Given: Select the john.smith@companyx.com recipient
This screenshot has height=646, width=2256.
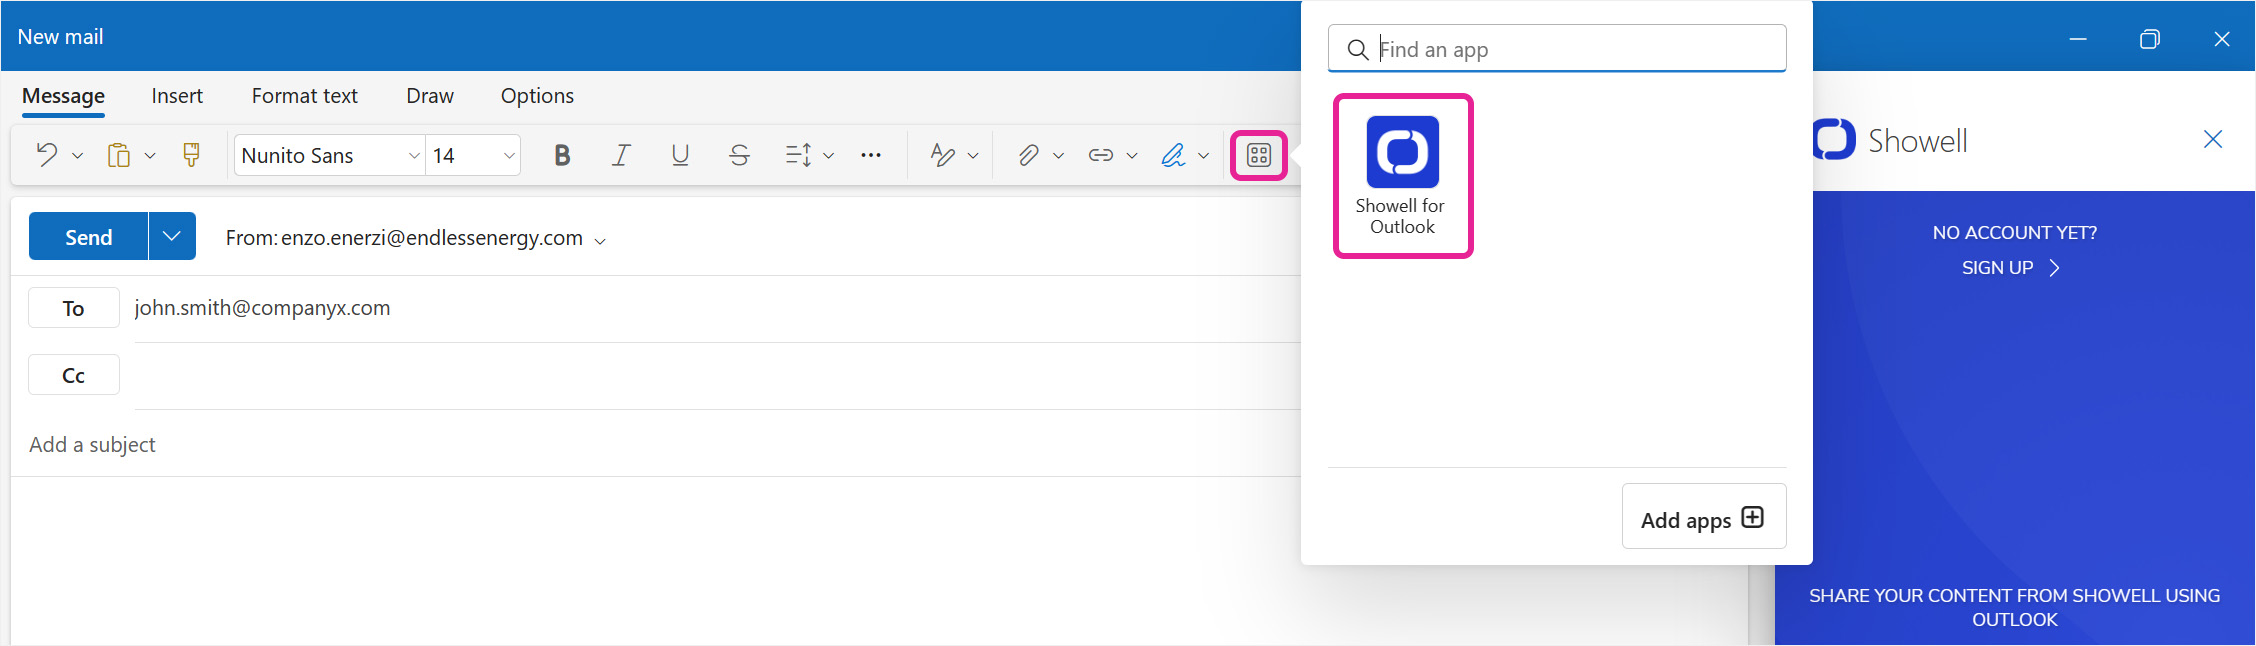Looking at the screenshot, I should click(262, 308).
